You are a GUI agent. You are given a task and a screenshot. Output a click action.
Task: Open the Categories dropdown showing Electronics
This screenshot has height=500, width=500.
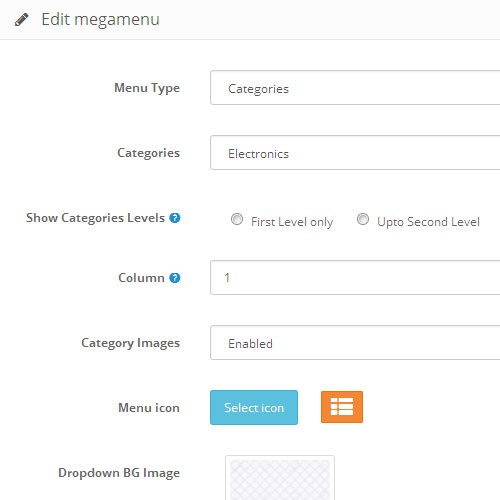[355, 153]
